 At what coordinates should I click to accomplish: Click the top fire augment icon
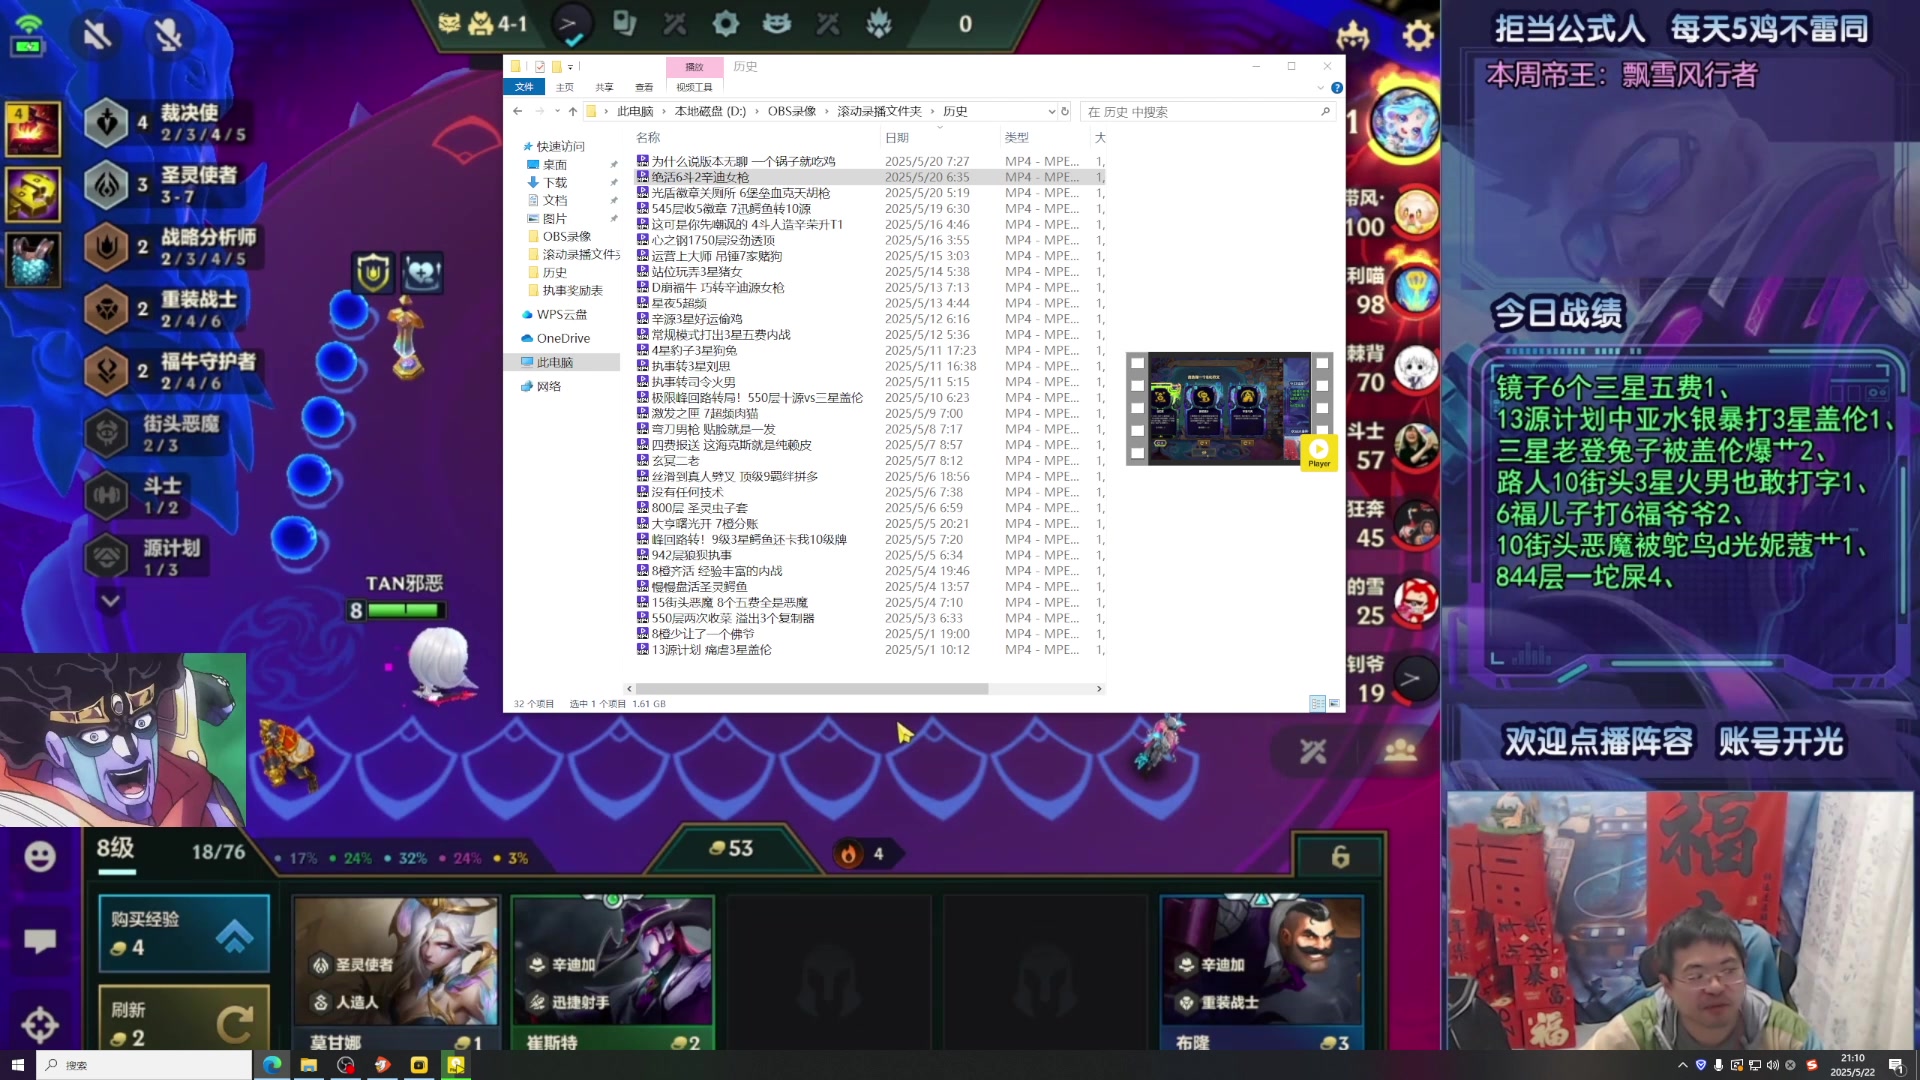(x=34, y=129)
